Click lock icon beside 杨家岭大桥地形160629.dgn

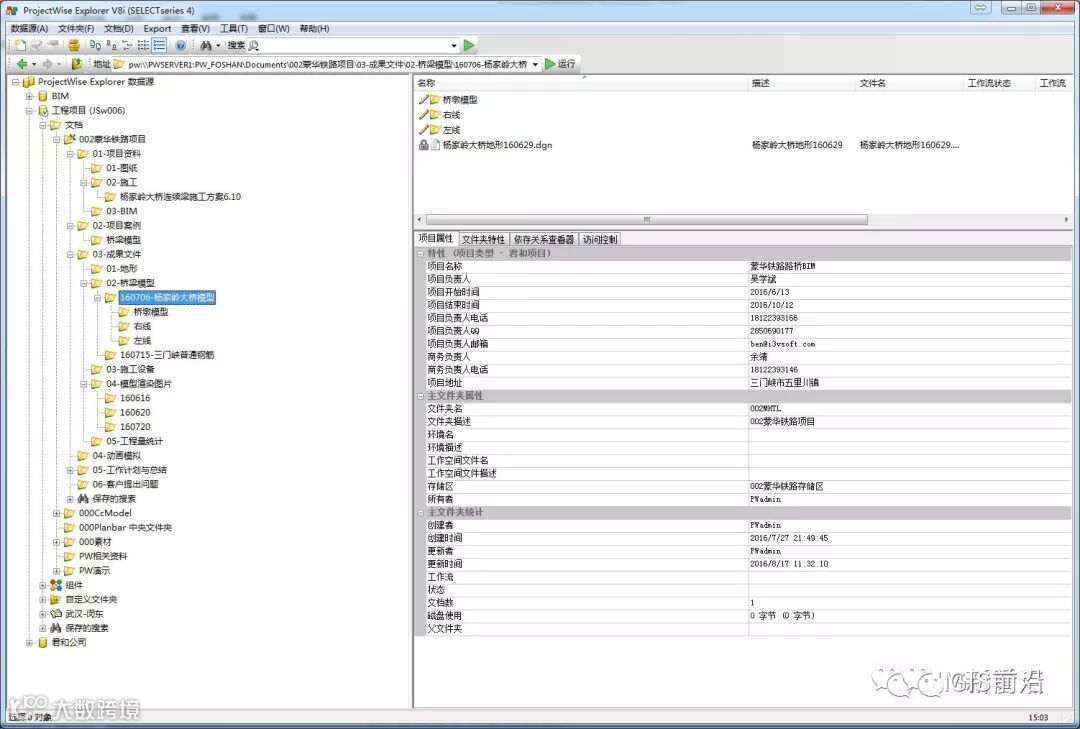coord(424,145)
